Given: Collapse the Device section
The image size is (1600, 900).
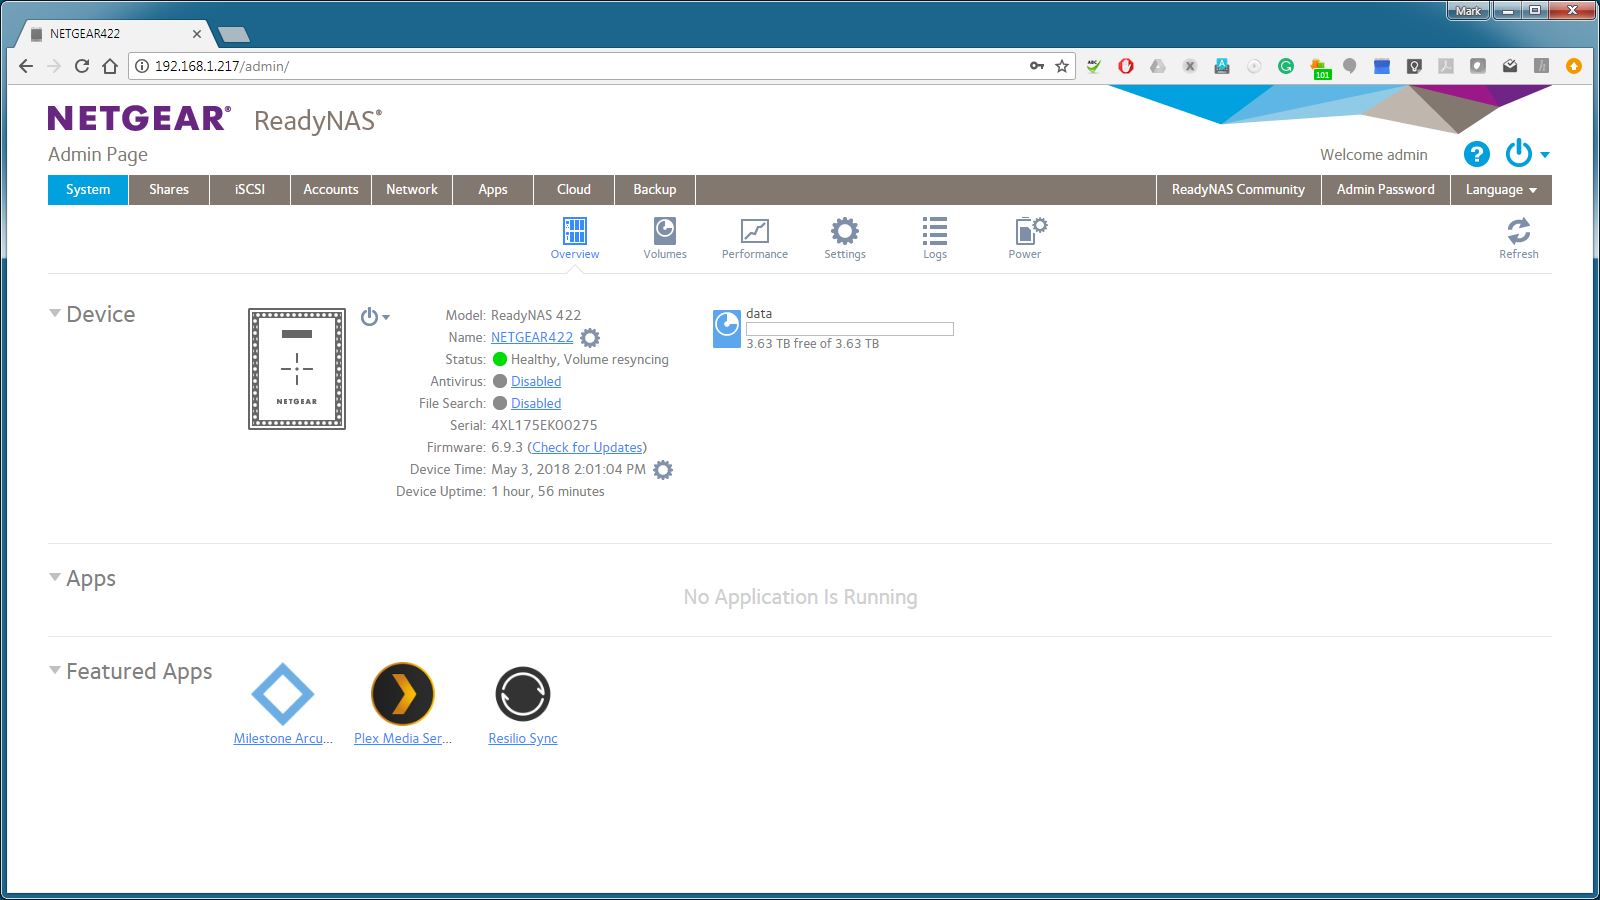Looking at the screenshot, I should (x=55, y=313).
